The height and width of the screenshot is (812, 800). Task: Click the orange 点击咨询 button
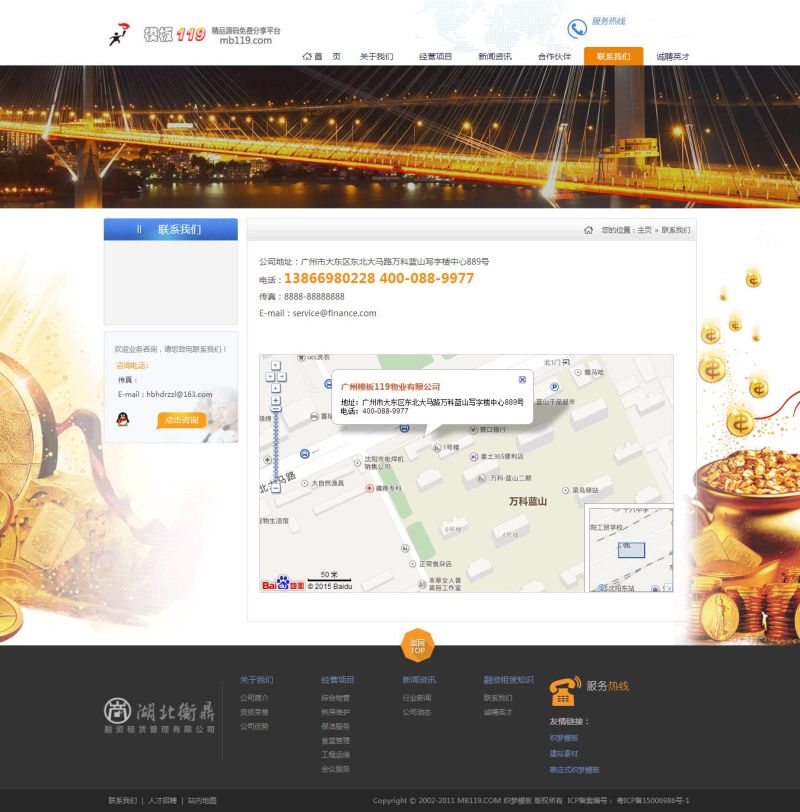coord(181,420)
